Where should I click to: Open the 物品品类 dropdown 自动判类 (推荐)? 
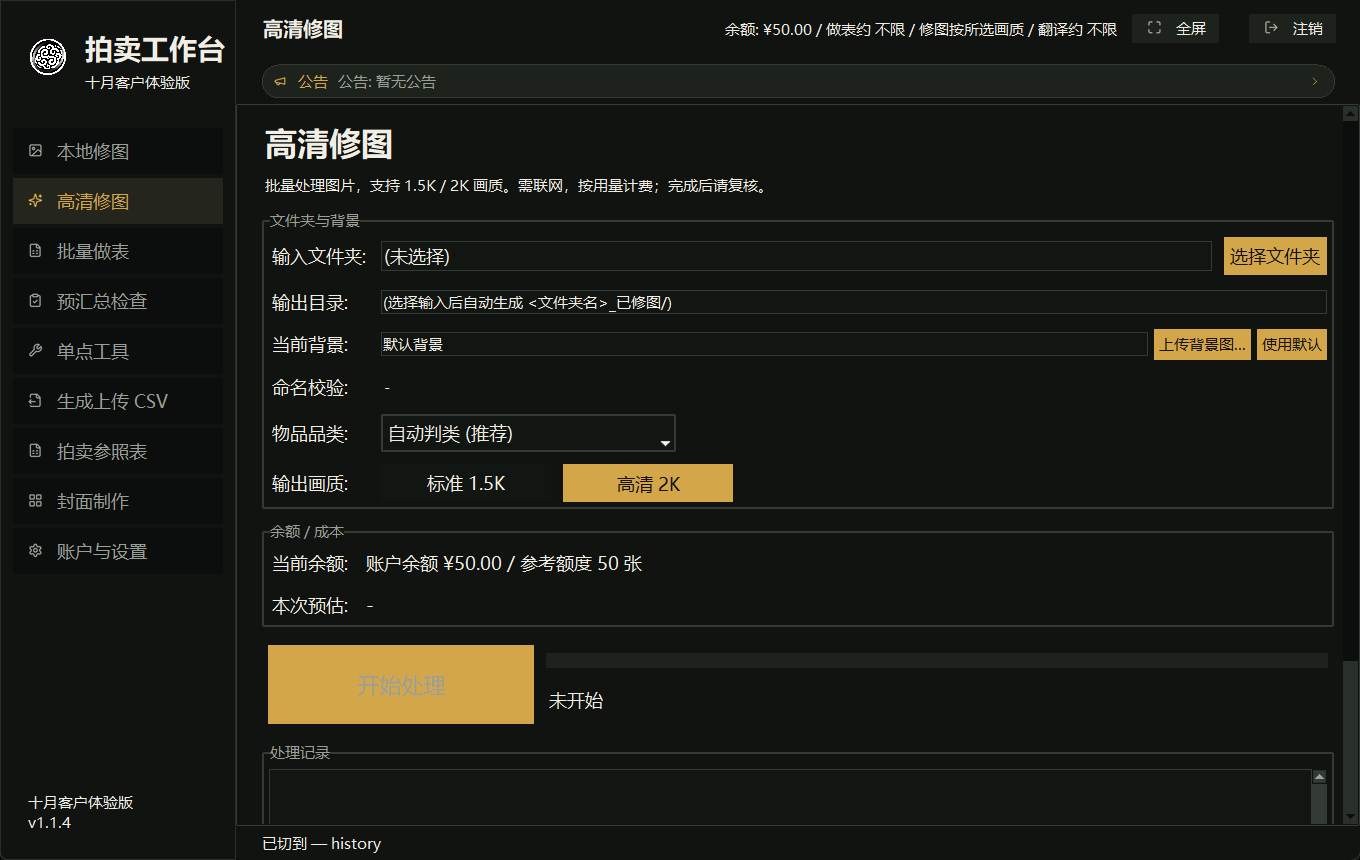(528, 433)
